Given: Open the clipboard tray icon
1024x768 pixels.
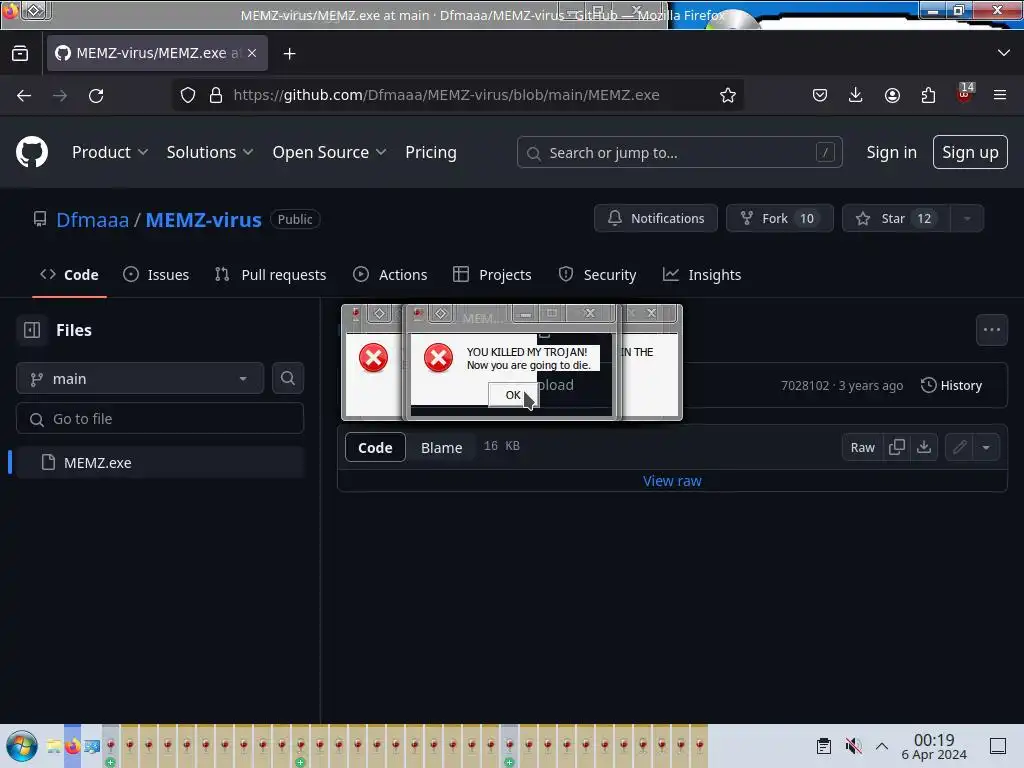Looking at the screenshot, I should [824, 746].
